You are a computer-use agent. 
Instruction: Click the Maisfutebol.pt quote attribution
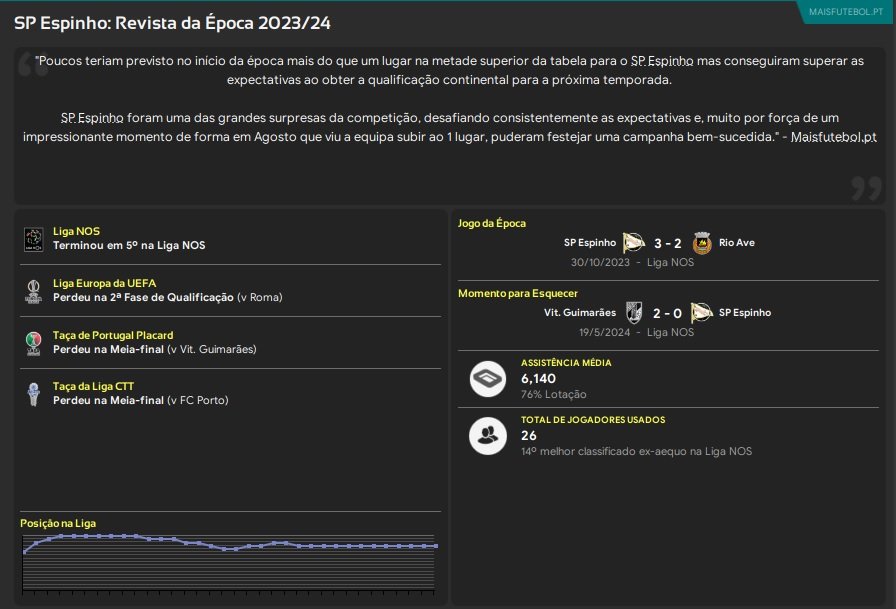[833, 137]
